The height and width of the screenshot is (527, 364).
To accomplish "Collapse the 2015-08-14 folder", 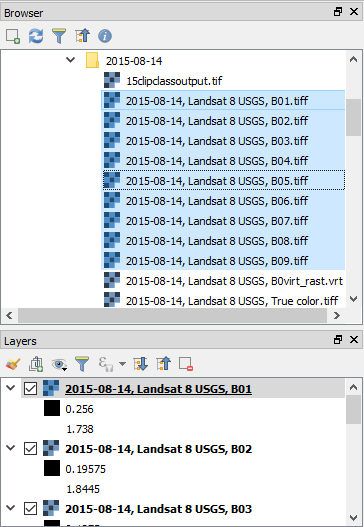I will coord(71,60).
